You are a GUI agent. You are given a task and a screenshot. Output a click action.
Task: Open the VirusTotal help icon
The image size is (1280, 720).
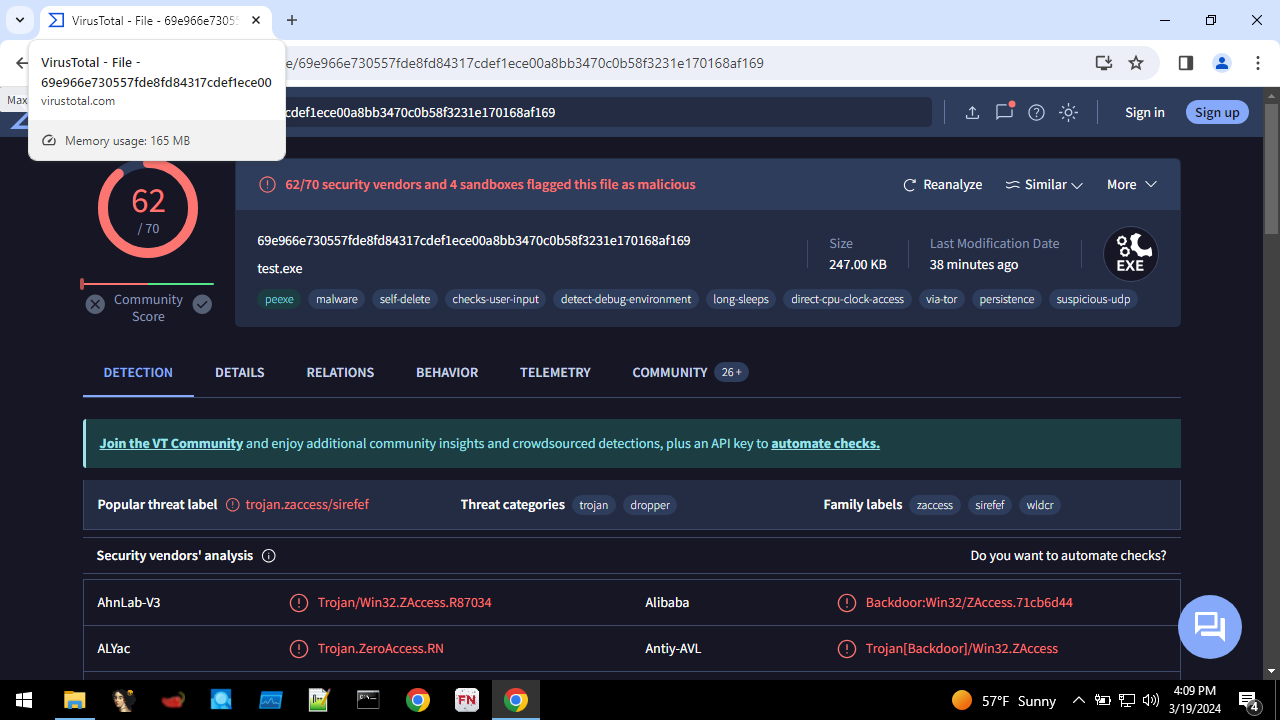[x=1036, y=112]
